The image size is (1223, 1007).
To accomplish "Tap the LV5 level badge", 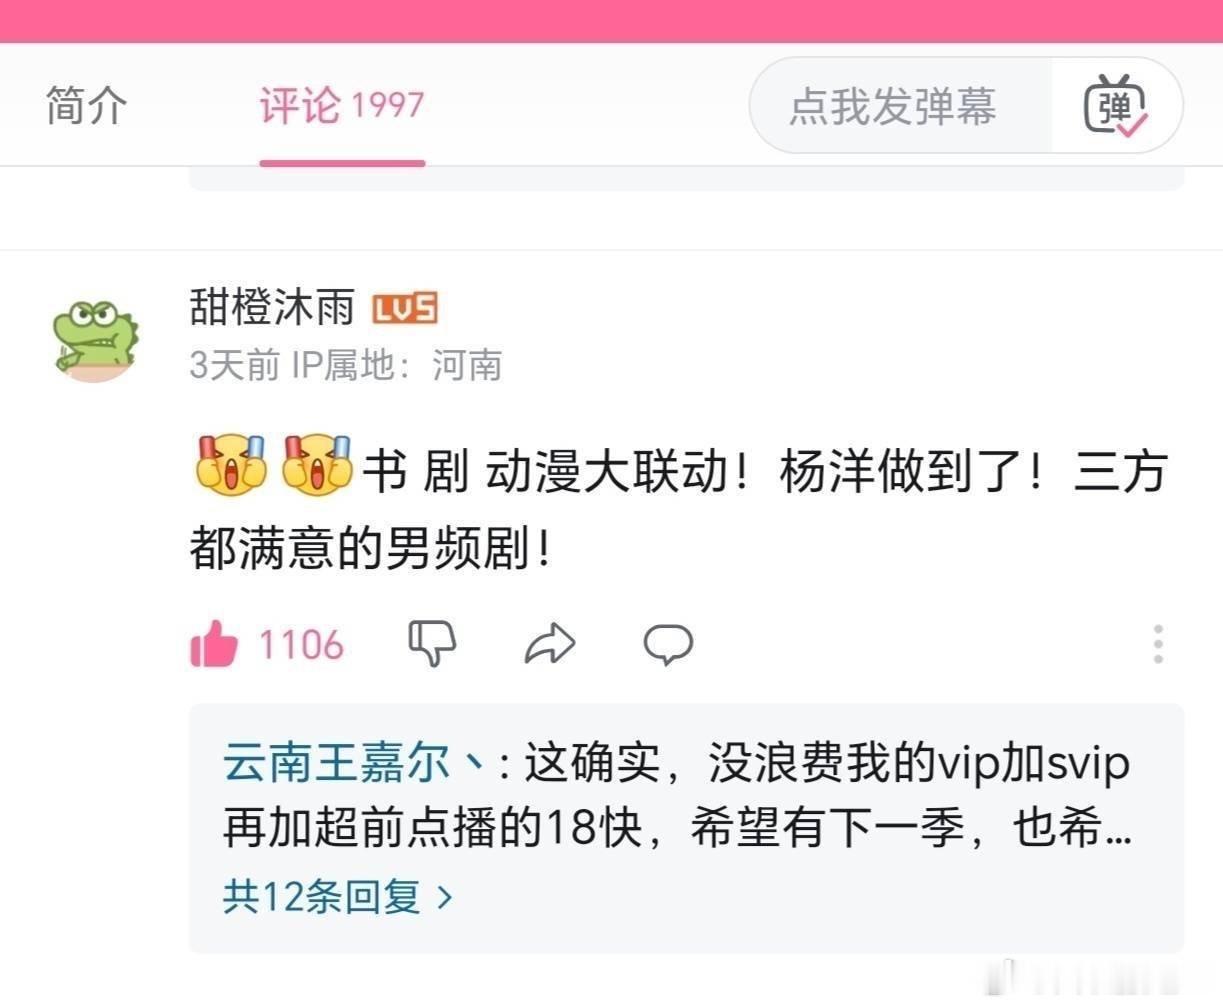I will point(405,309).
